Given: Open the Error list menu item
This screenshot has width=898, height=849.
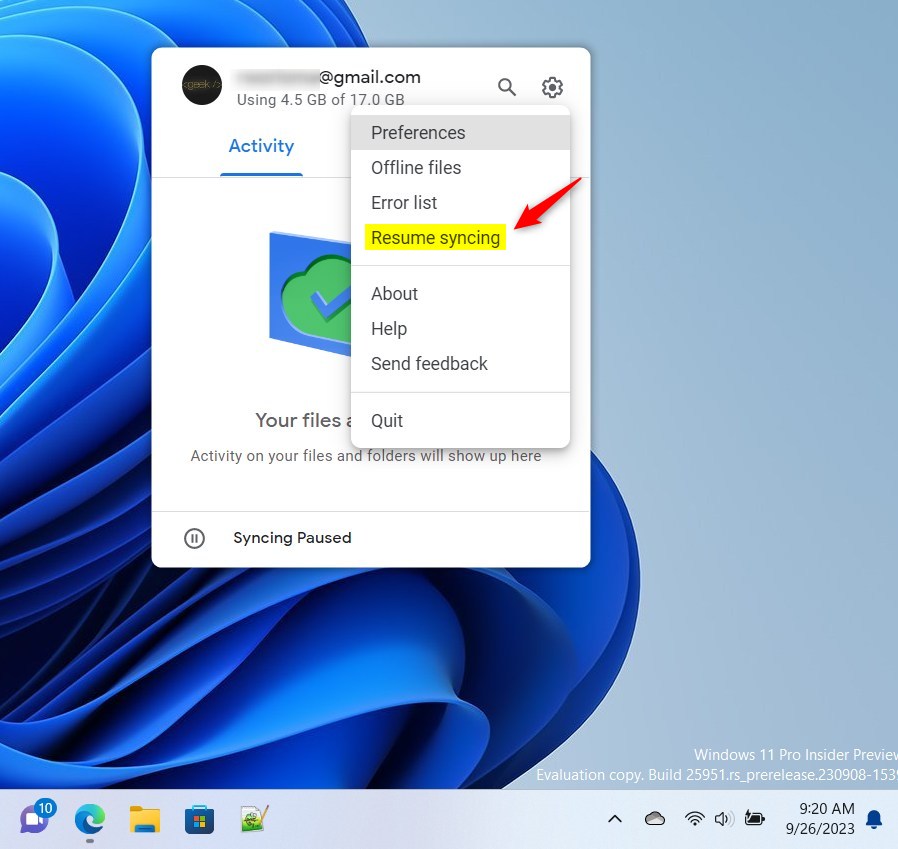Looking at the screenshot, I should [x=460, y=203].
